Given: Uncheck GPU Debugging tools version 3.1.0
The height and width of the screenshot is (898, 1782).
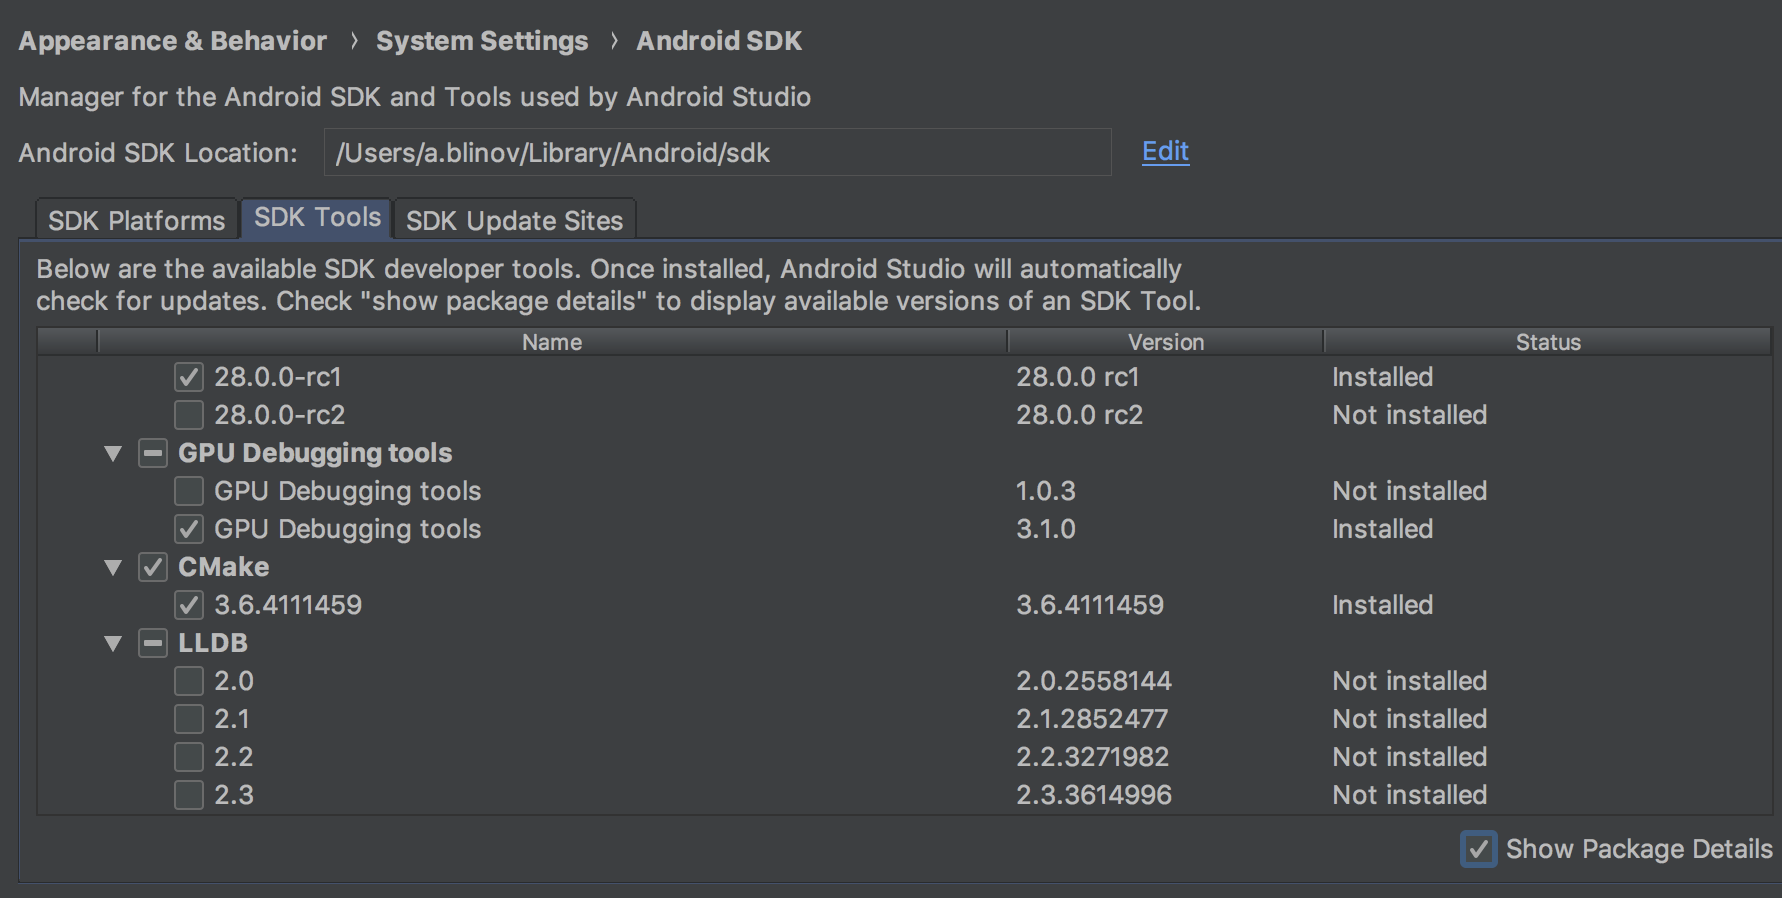Looking at the screenshot, I should coord(189,529).
